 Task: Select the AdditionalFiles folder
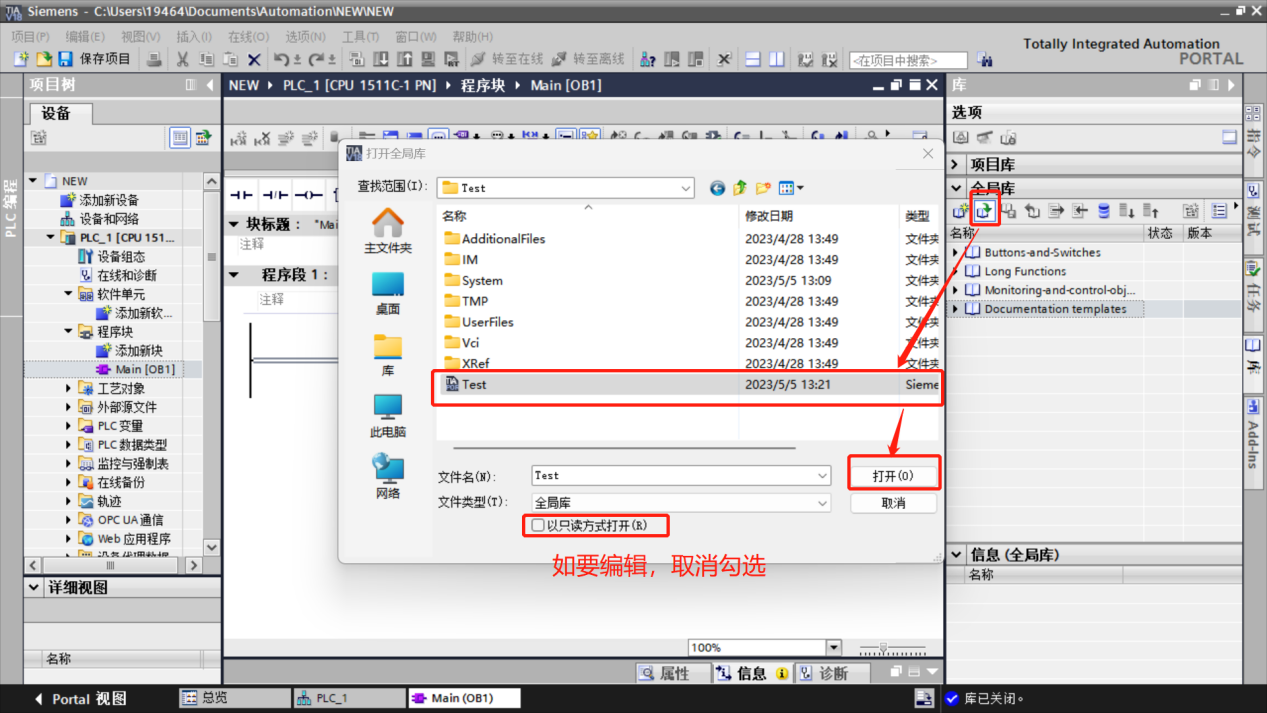[503, 239]
